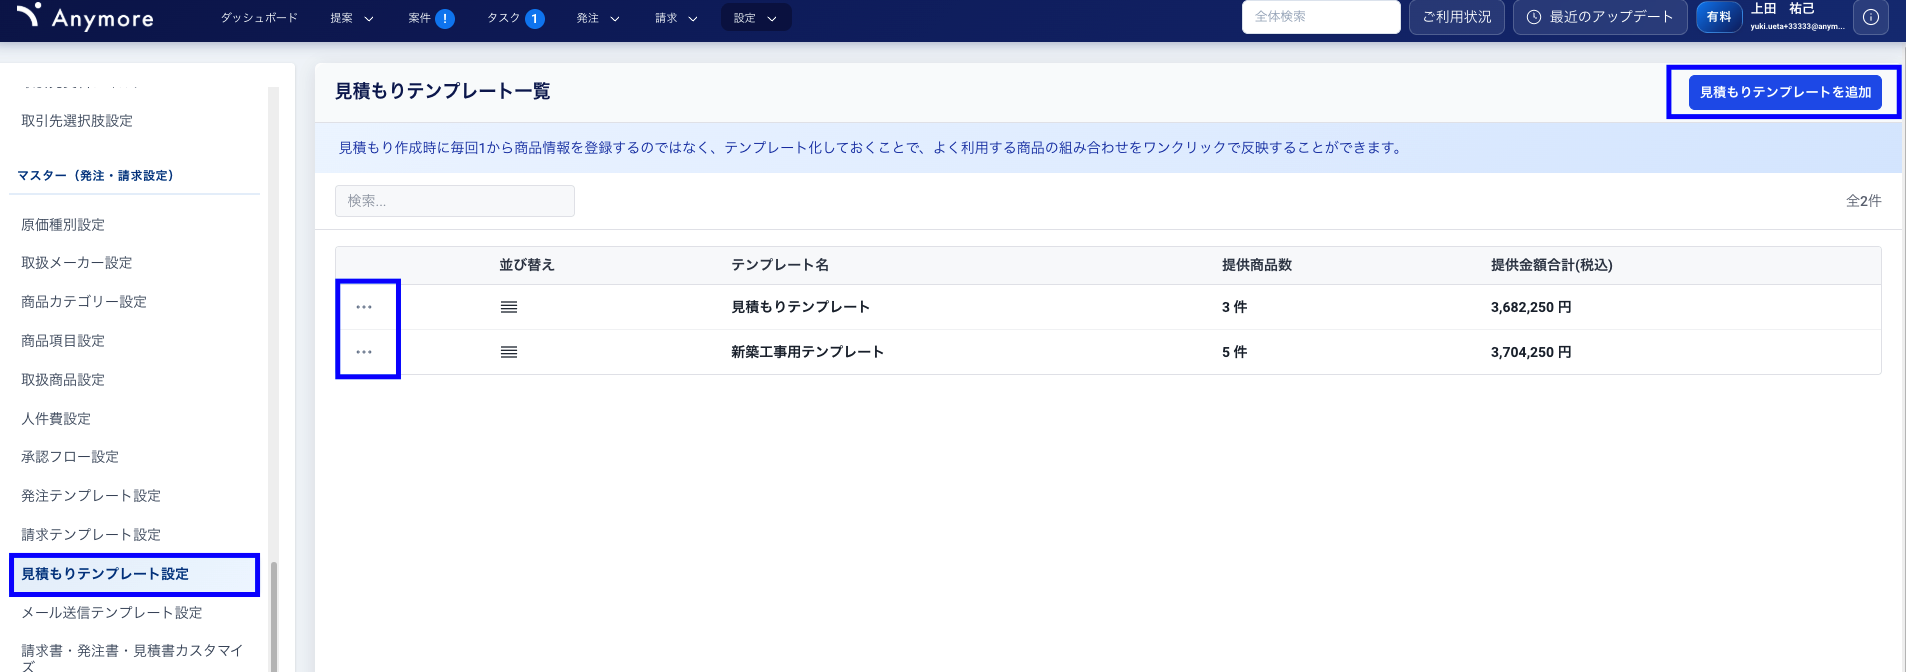Click the 見積もりテンプレート一覧 page title
This screenshot has width=1906, height=672.
click(x=442, y=91)
